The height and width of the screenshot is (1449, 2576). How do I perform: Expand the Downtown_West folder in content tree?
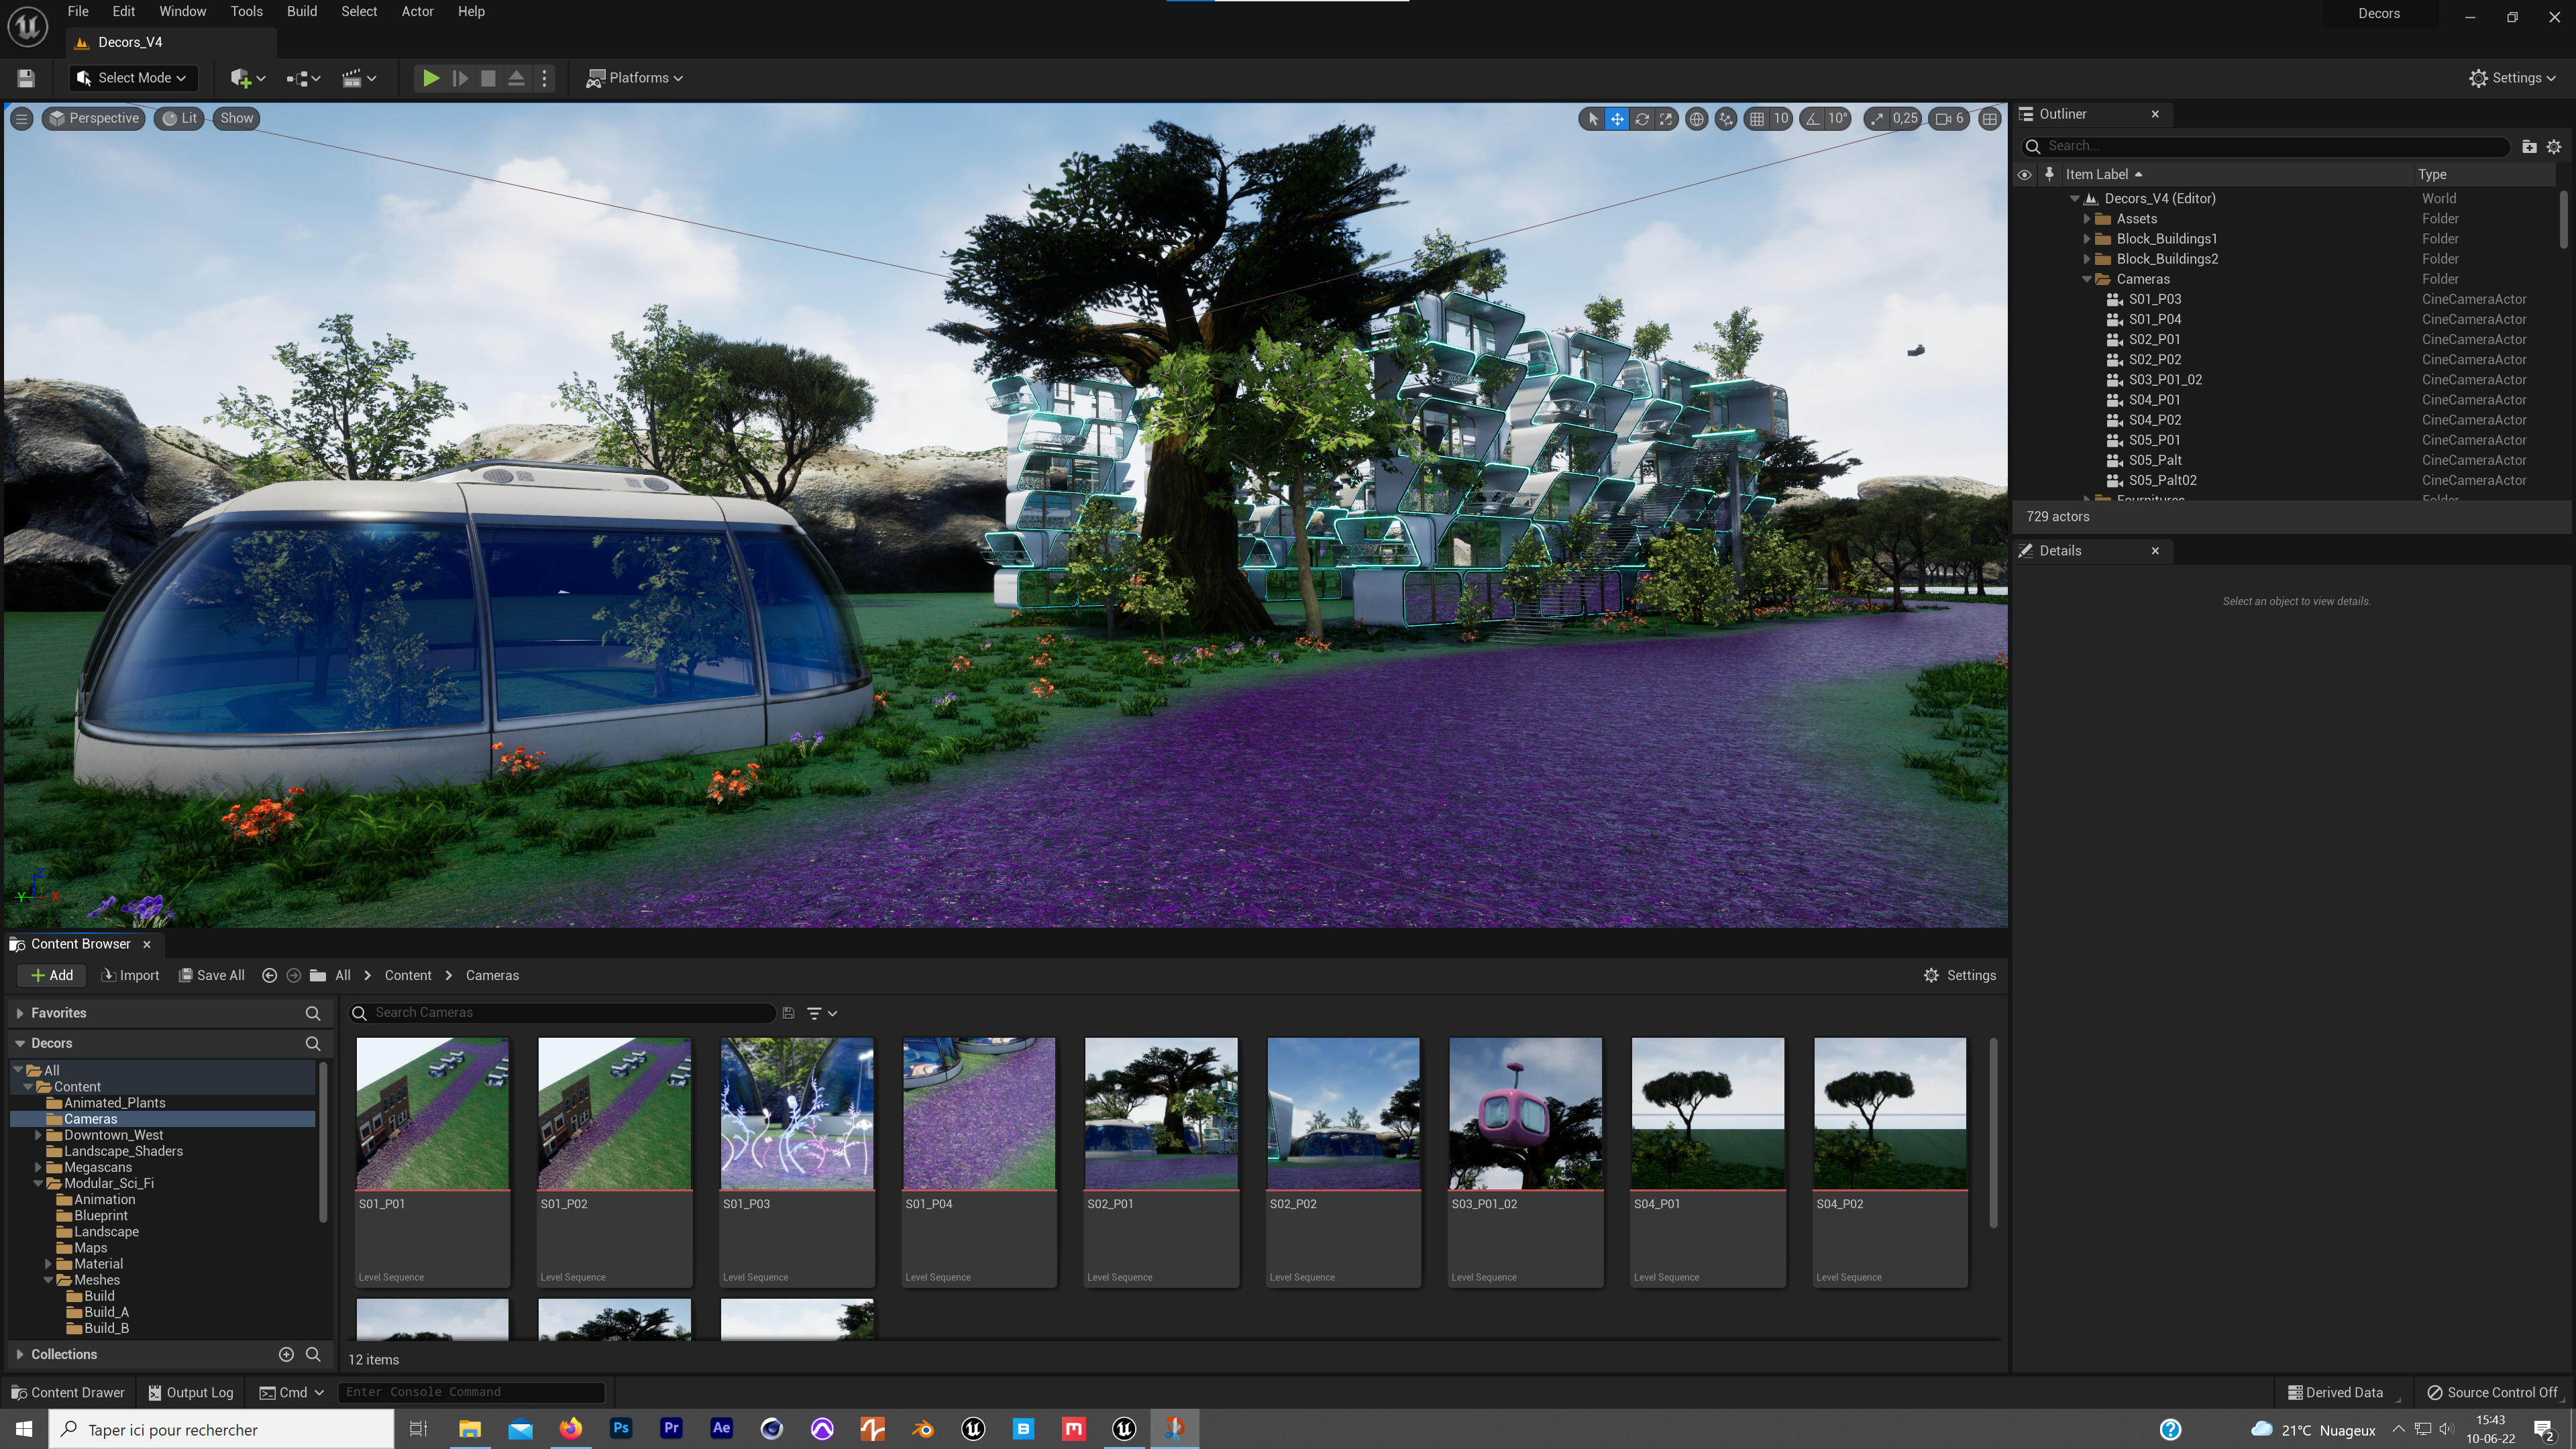[38, 1135]
